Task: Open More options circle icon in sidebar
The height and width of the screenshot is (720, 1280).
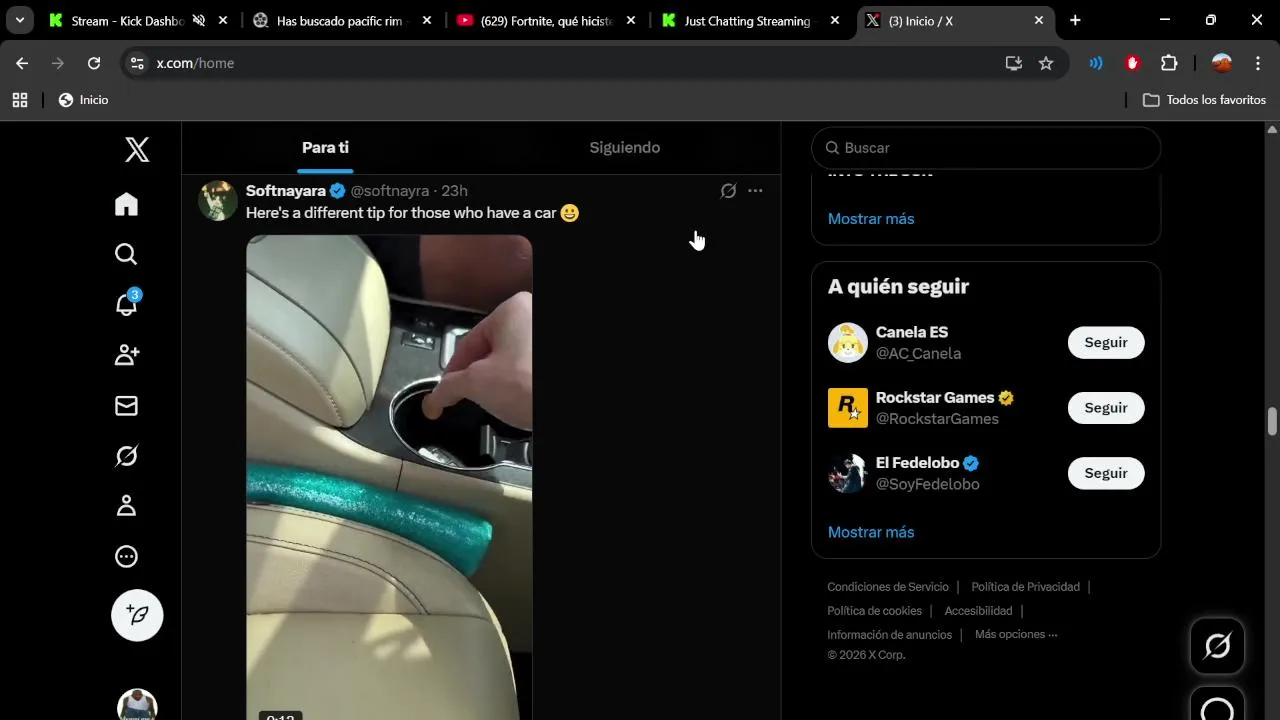Action: (x=126, y=557)
